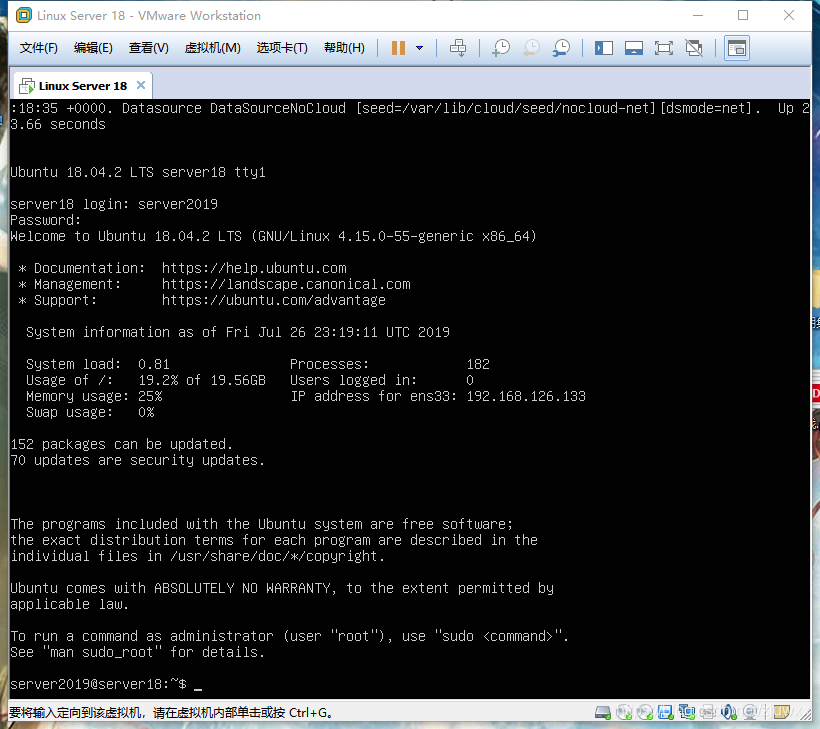Click the 'Ubuntu 18.04.2 LTS server18 tty1' line
Viewport: 820px width, 729px height.
tap(138, 172)
